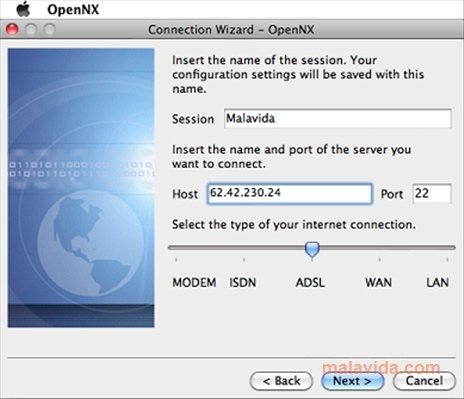Open the OpenNX application menu

pos(73,10)
